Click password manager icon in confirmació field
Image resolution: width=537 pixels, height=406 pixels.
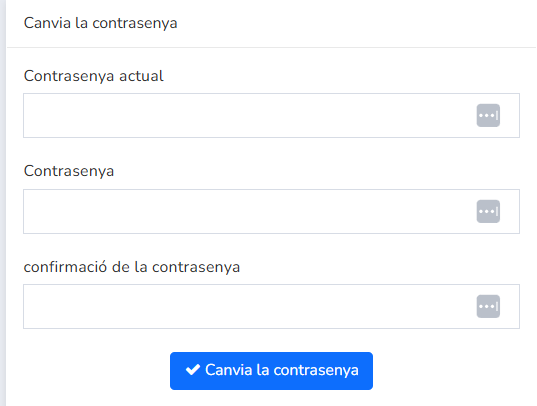[488, 306]
